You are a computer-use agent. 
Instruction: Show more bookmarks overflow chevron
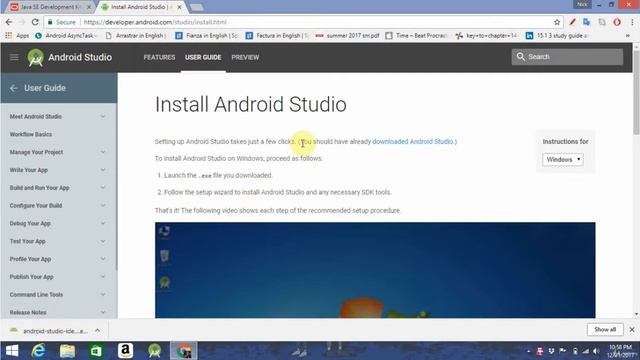[628, 36]
